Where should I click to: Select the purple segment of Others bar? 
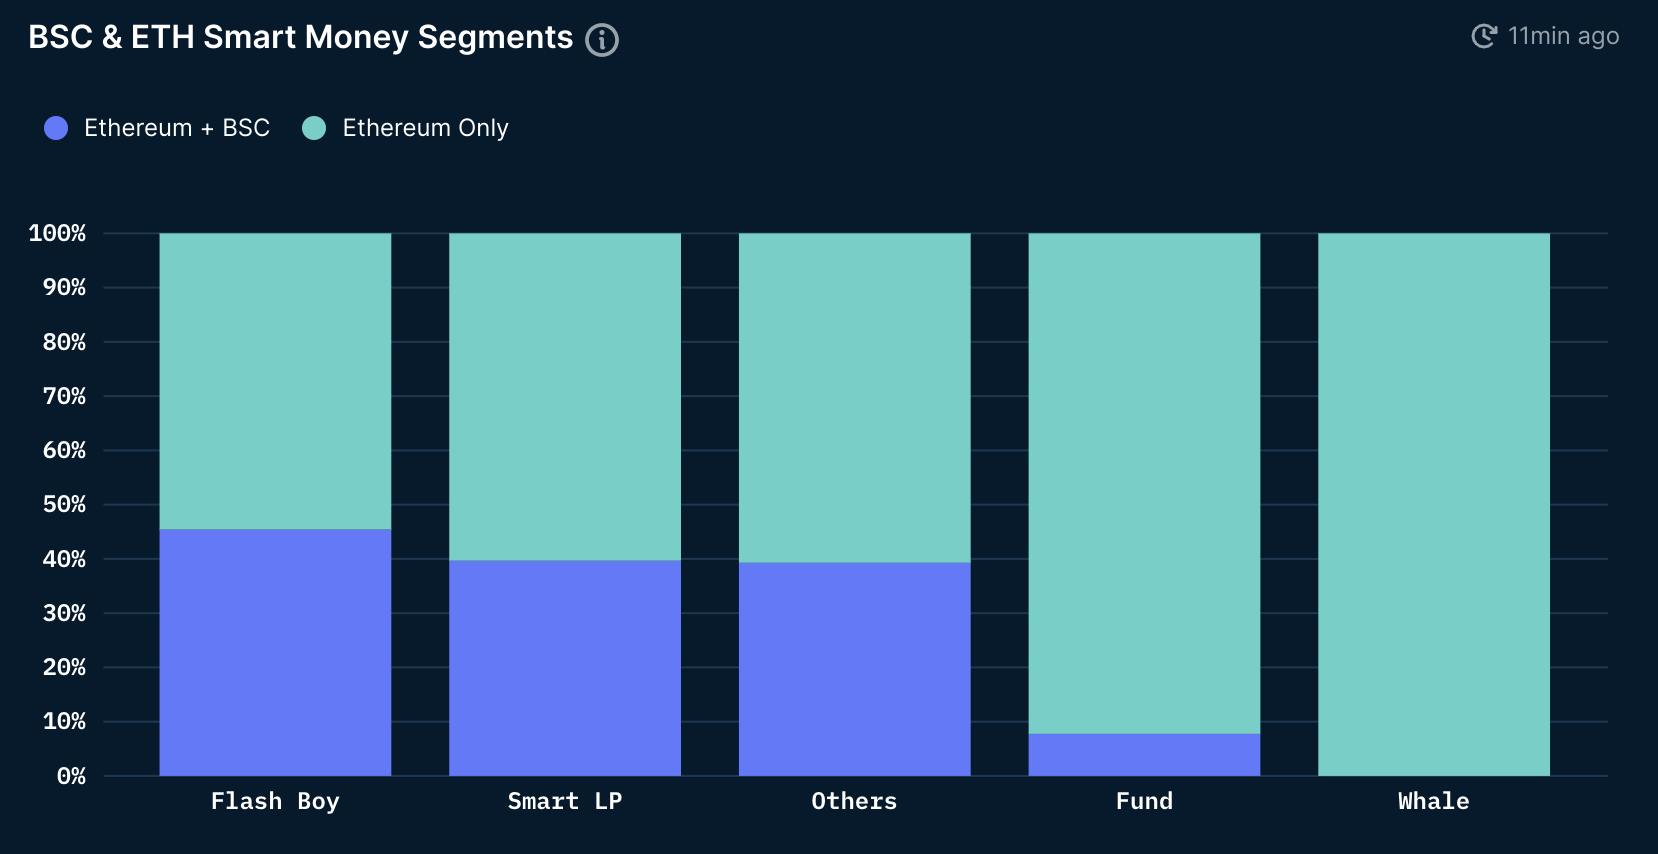coord(855,669)
